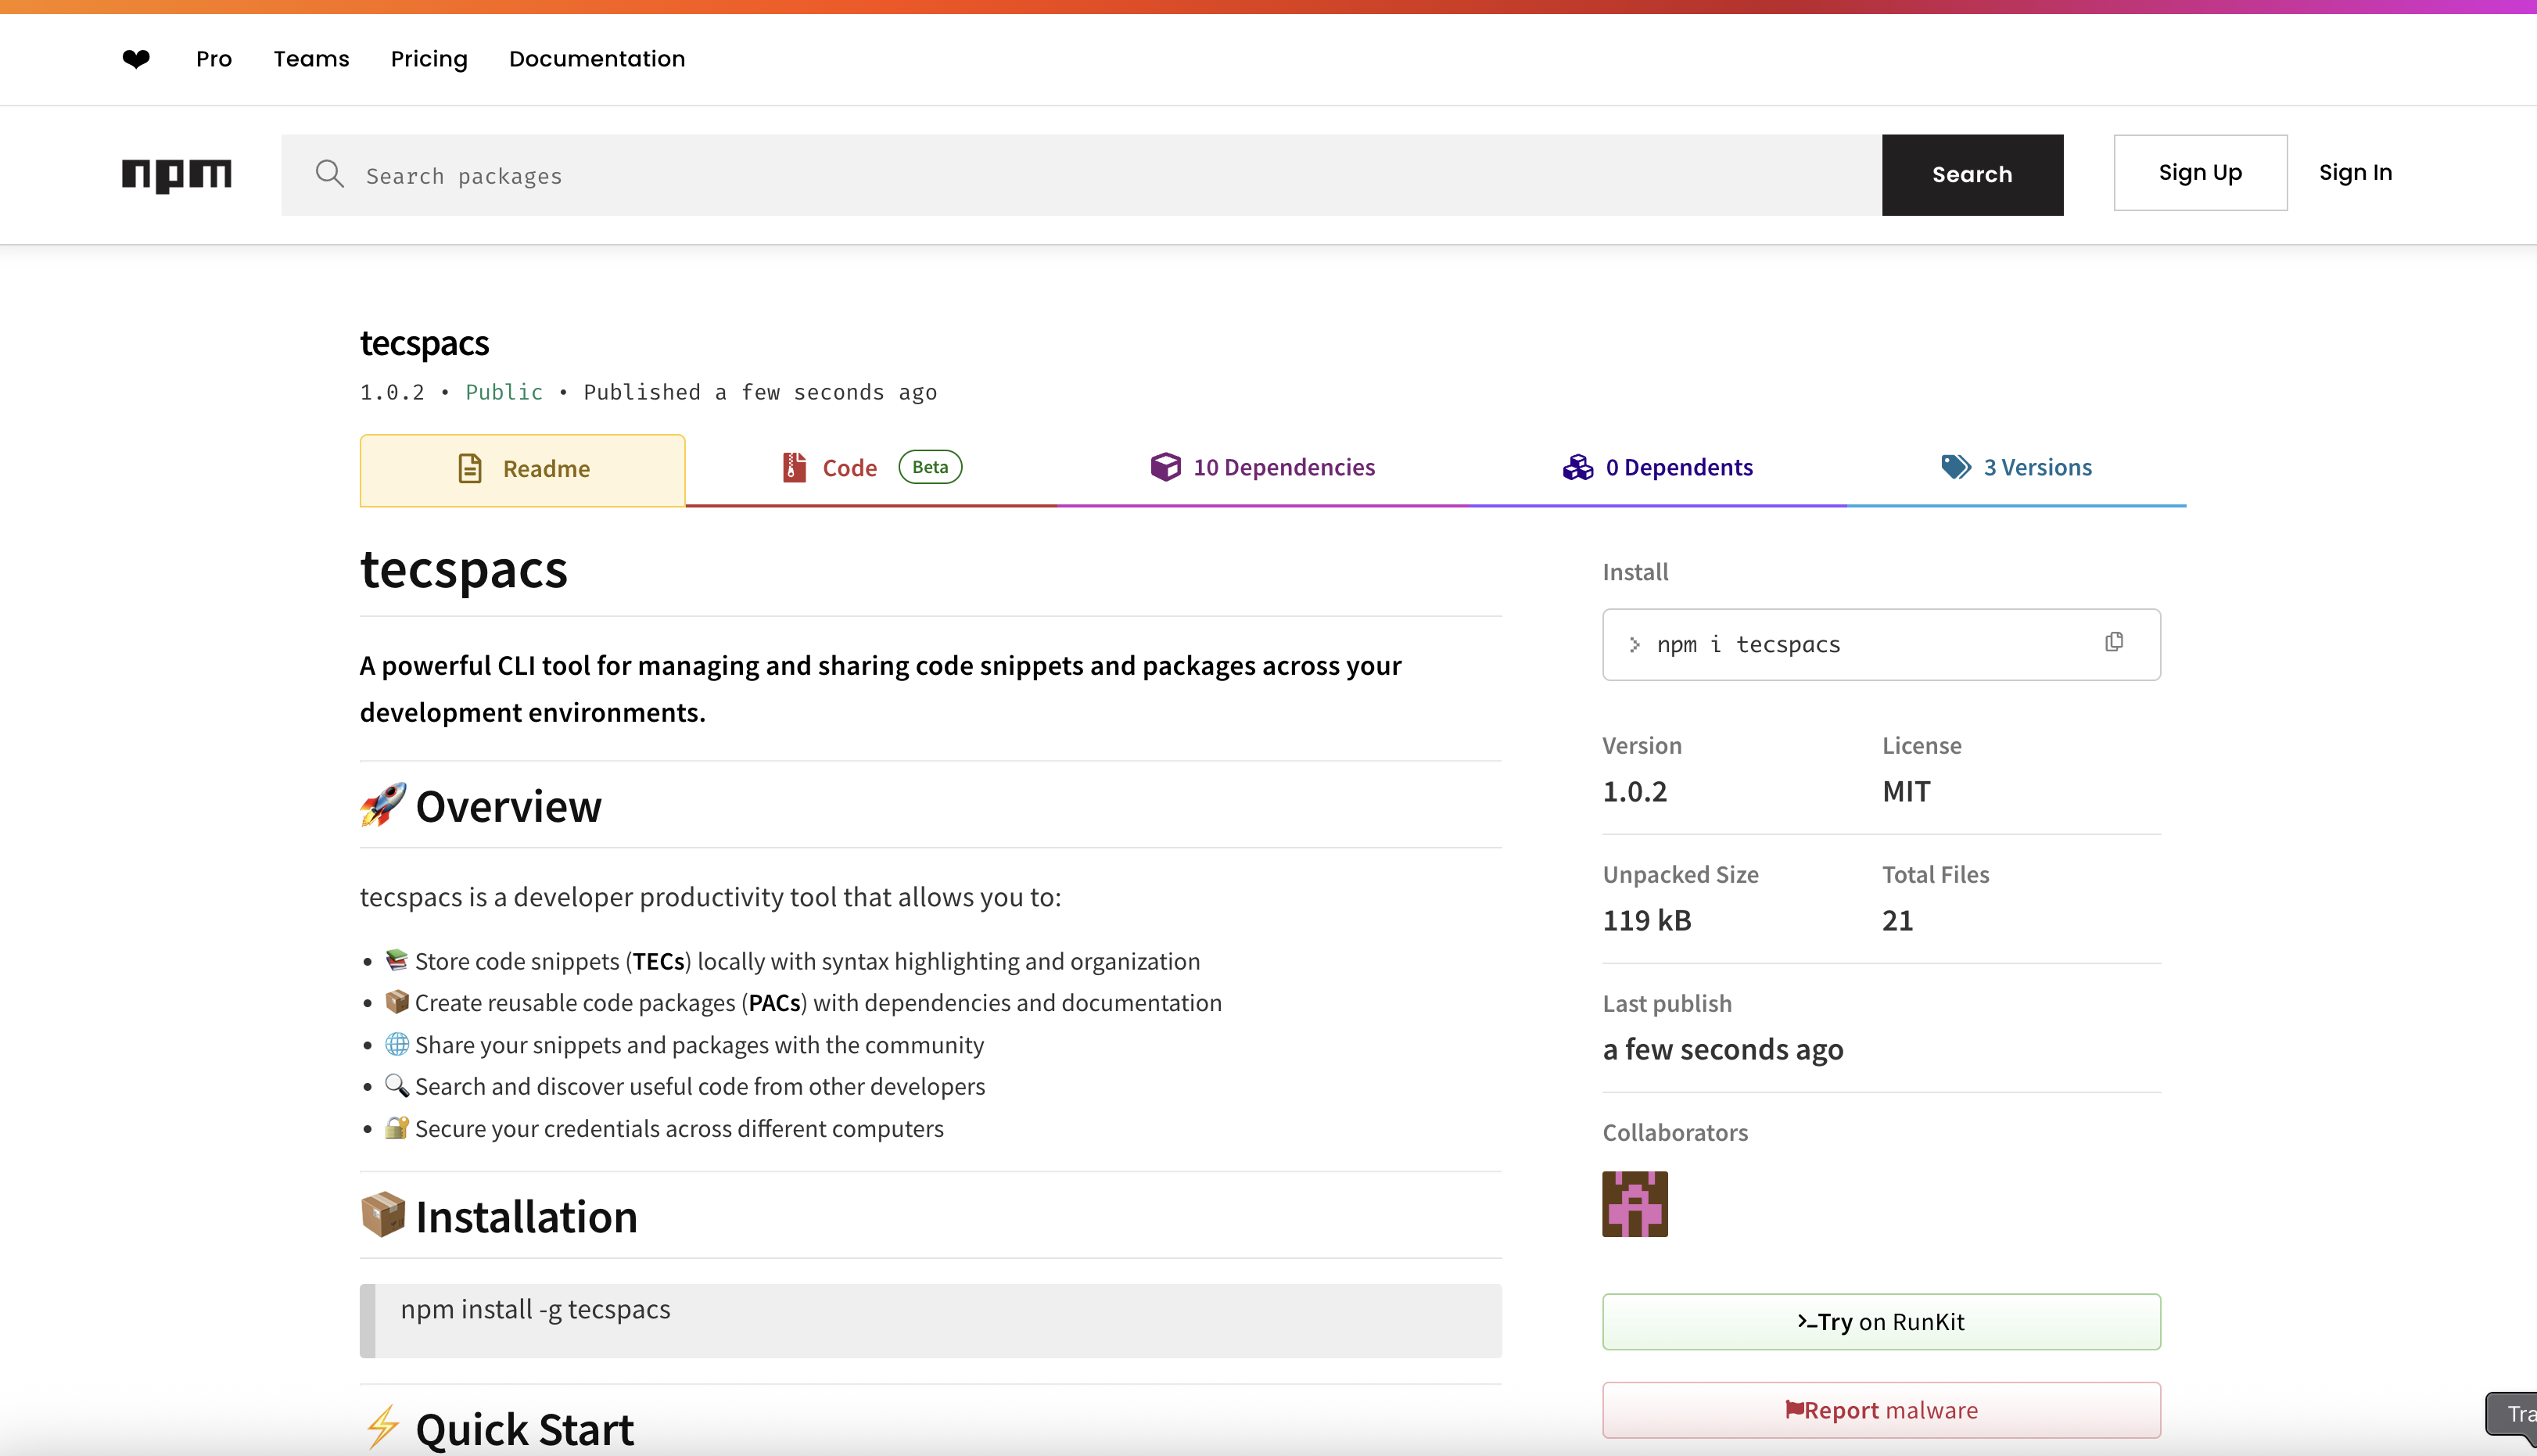Click the magnifying glass search icon
The image size is (2537, 1456).
[329, 174]
